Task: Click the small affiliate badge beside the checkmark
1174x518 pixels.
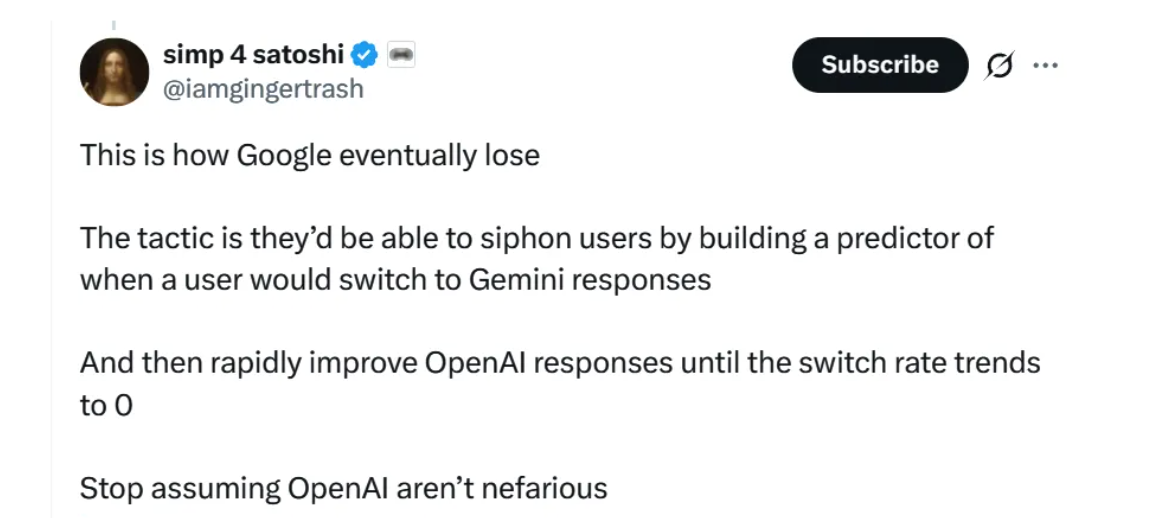Action: 400,54
